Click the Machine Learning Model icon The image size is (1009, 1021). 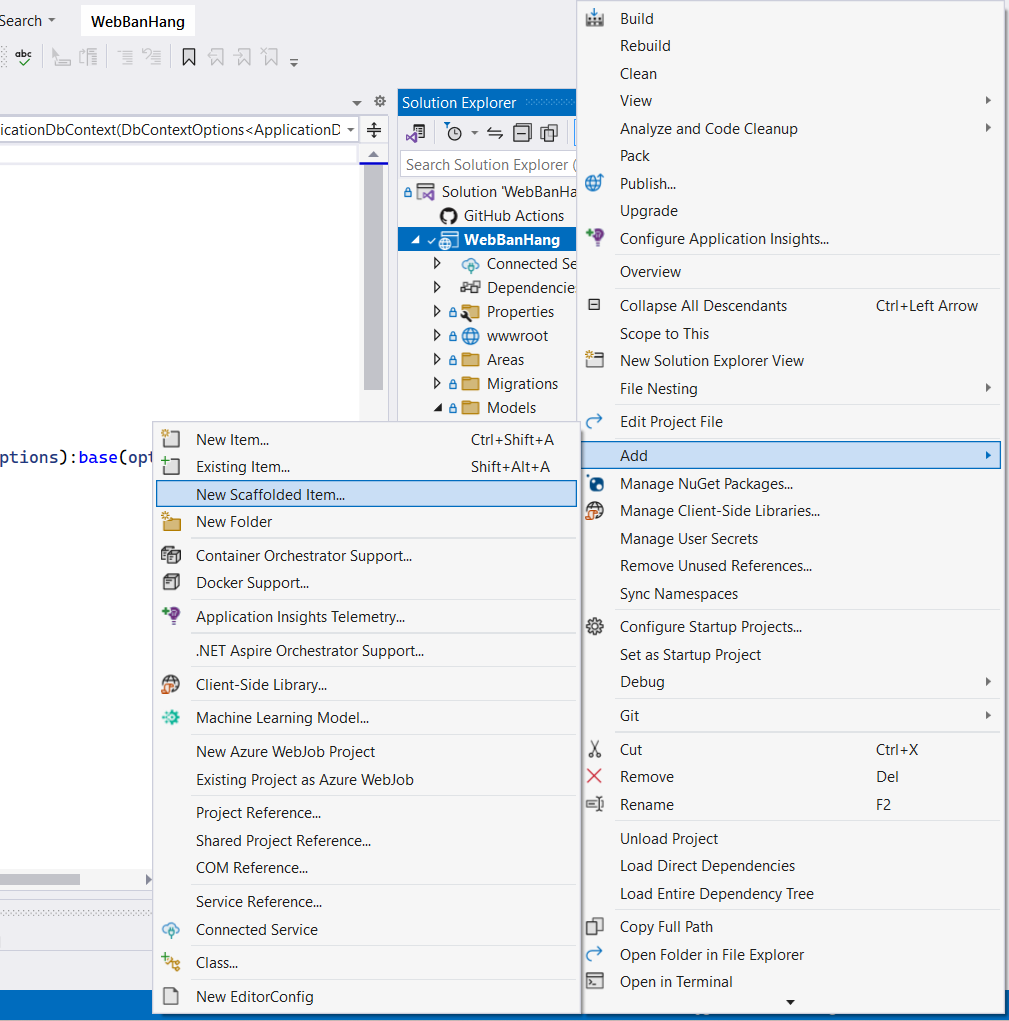(171, 717)
